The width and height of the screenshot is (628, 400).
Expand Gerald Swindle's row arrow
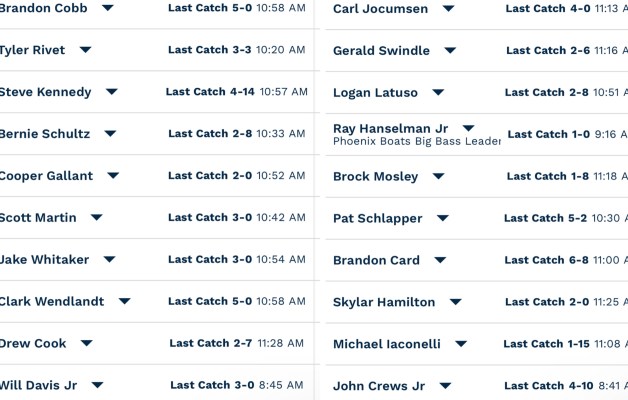click(450, 51)
